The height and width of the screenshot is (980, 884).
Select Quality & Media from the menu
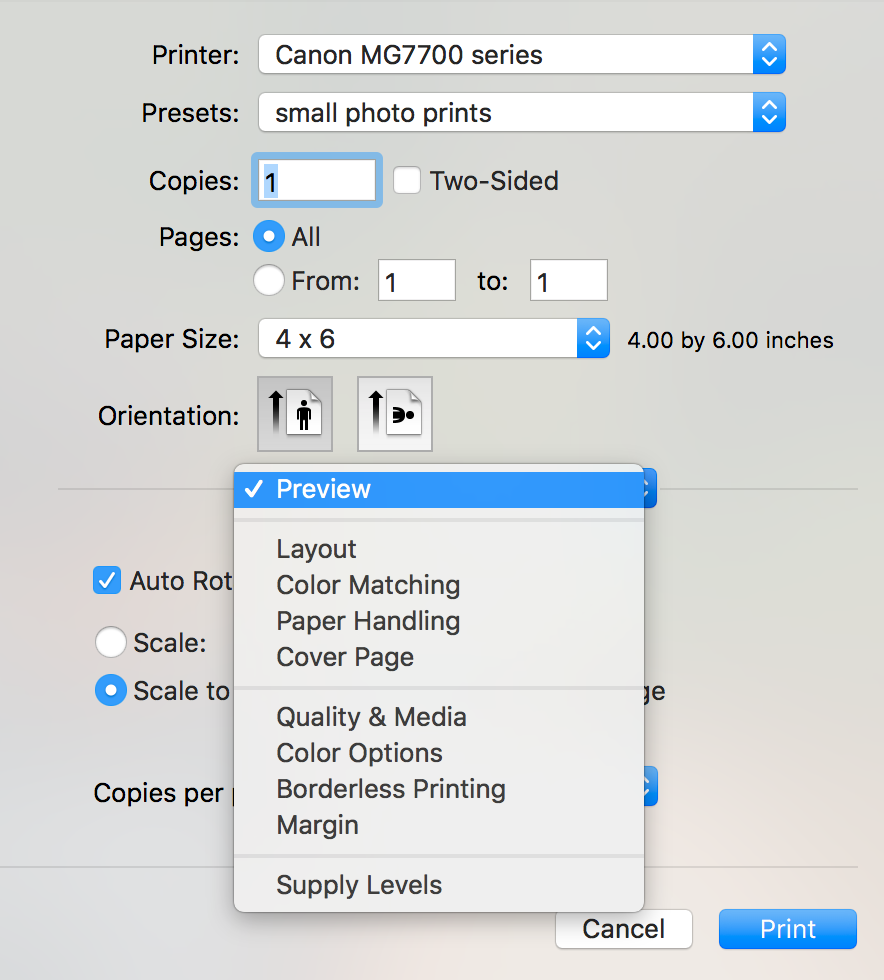(x=371, y=717)
